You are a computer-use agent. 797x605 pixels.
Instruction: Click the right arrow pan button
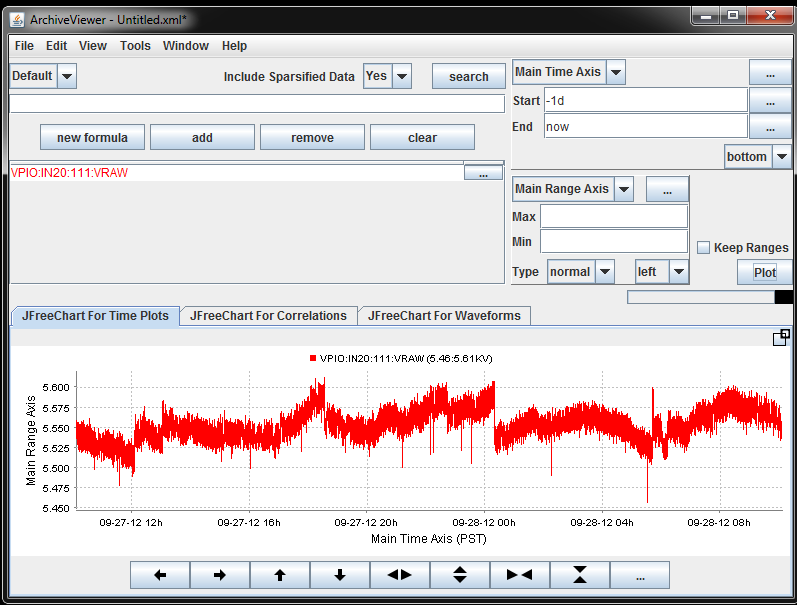[x=219, y=575]
